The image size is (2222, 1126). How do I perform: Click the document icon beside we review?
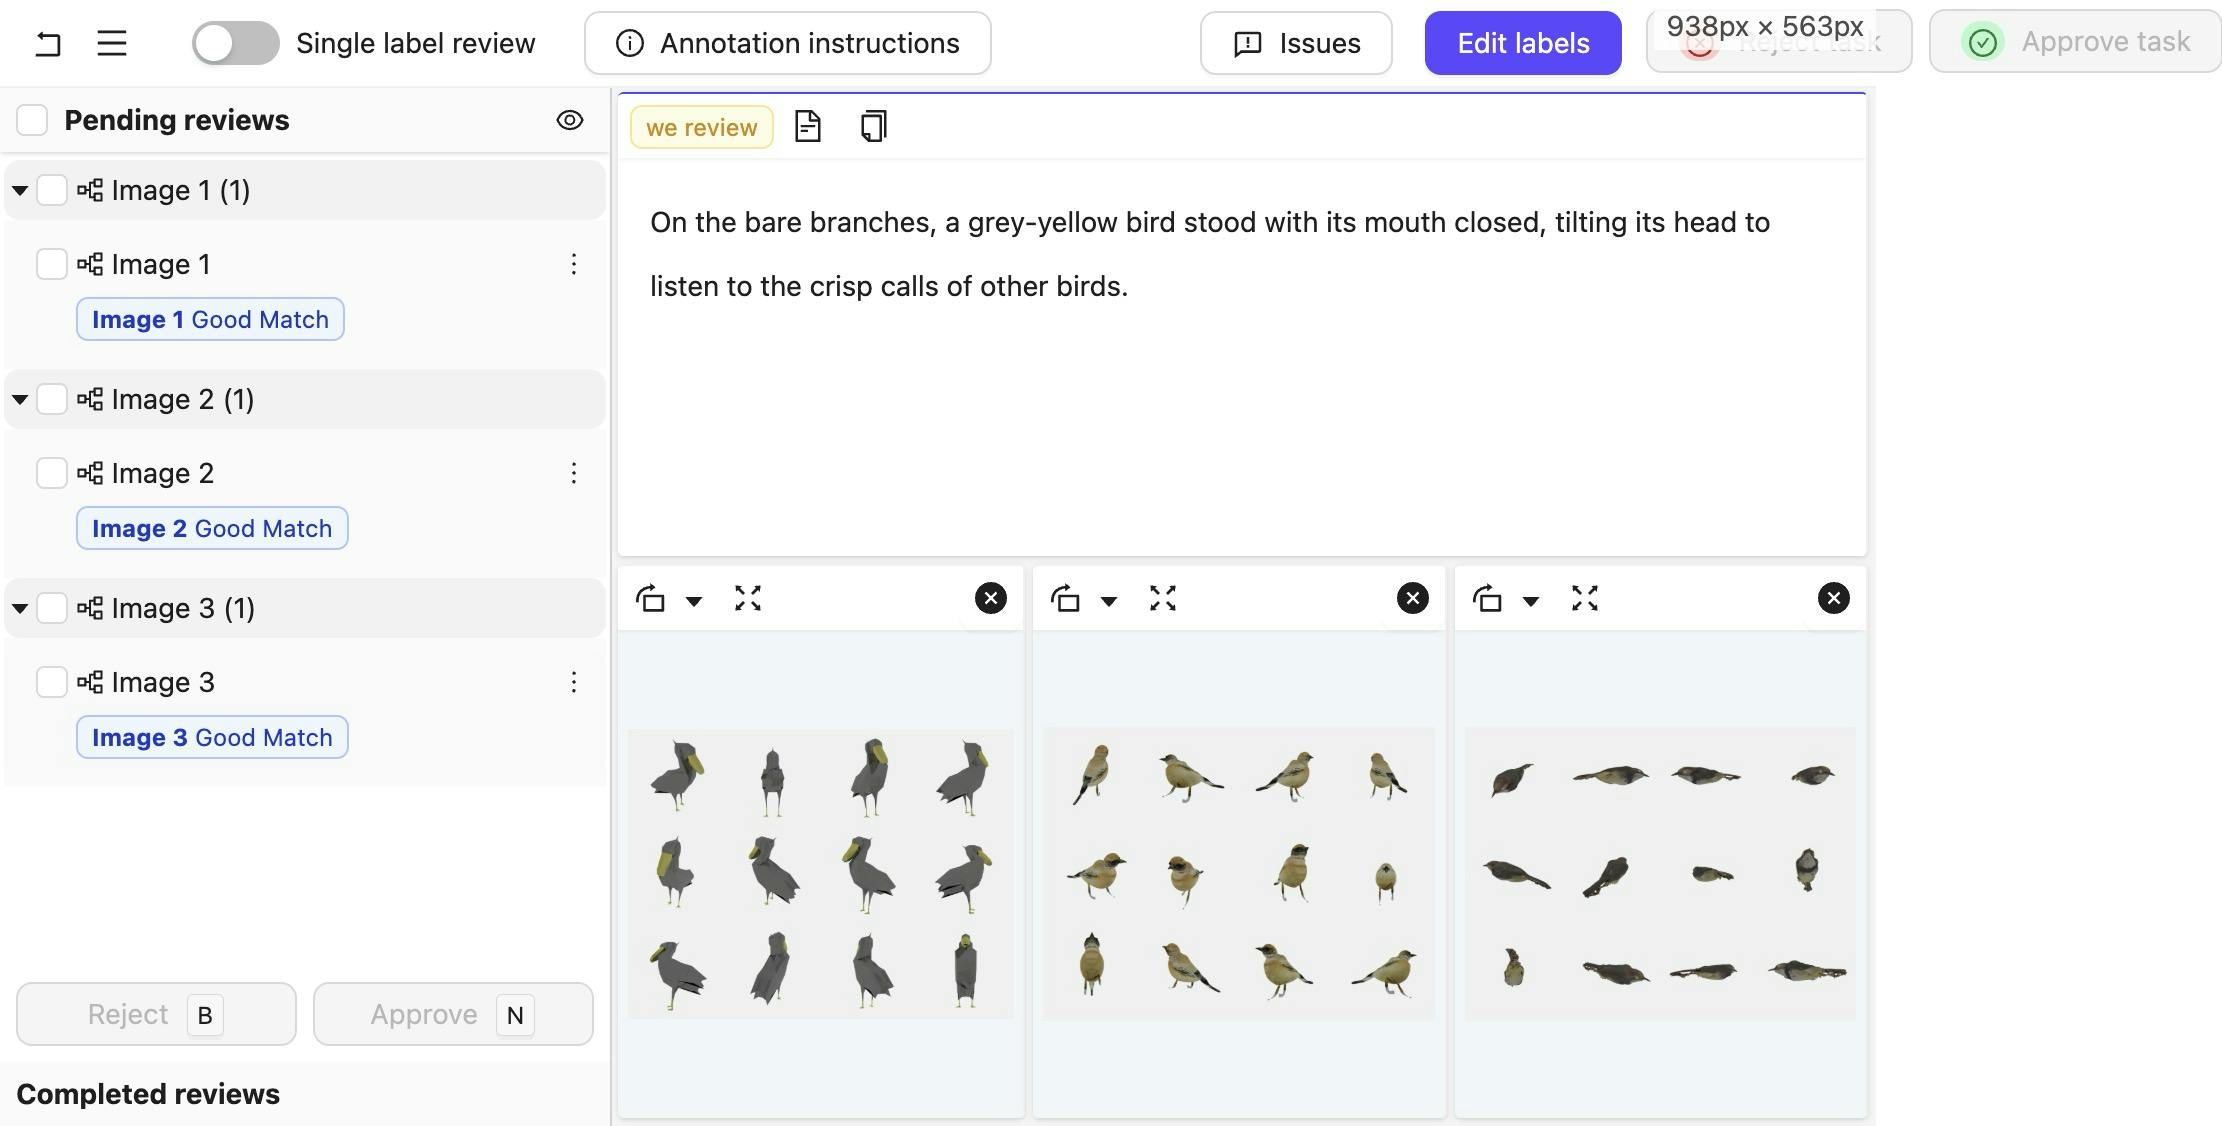pos(807,127)
